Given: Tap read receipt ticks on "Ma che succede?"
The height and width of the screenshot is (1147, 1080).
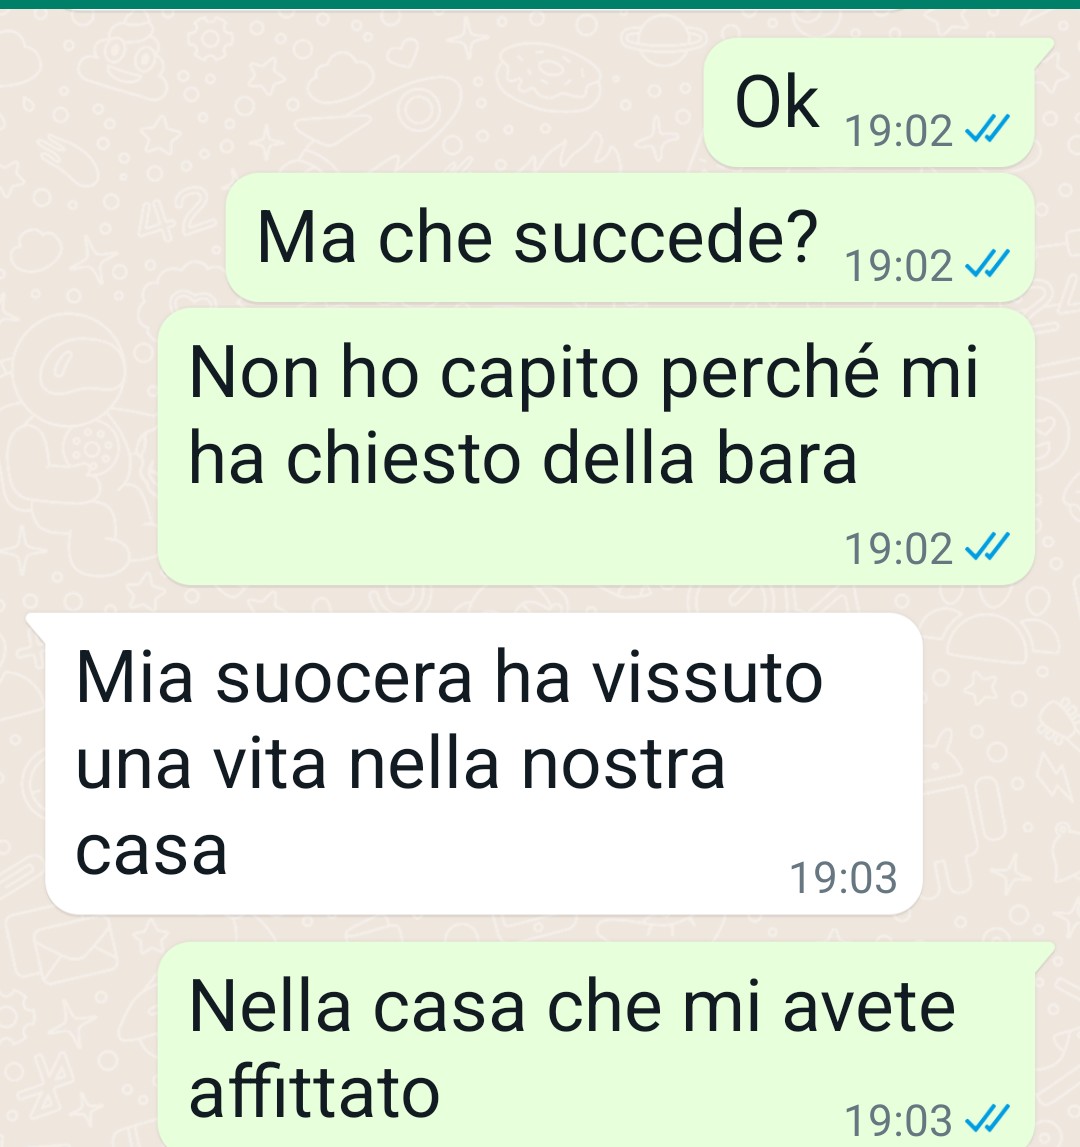Looking at the screenshot, I should pyautogui.click(x=987, y=263).
